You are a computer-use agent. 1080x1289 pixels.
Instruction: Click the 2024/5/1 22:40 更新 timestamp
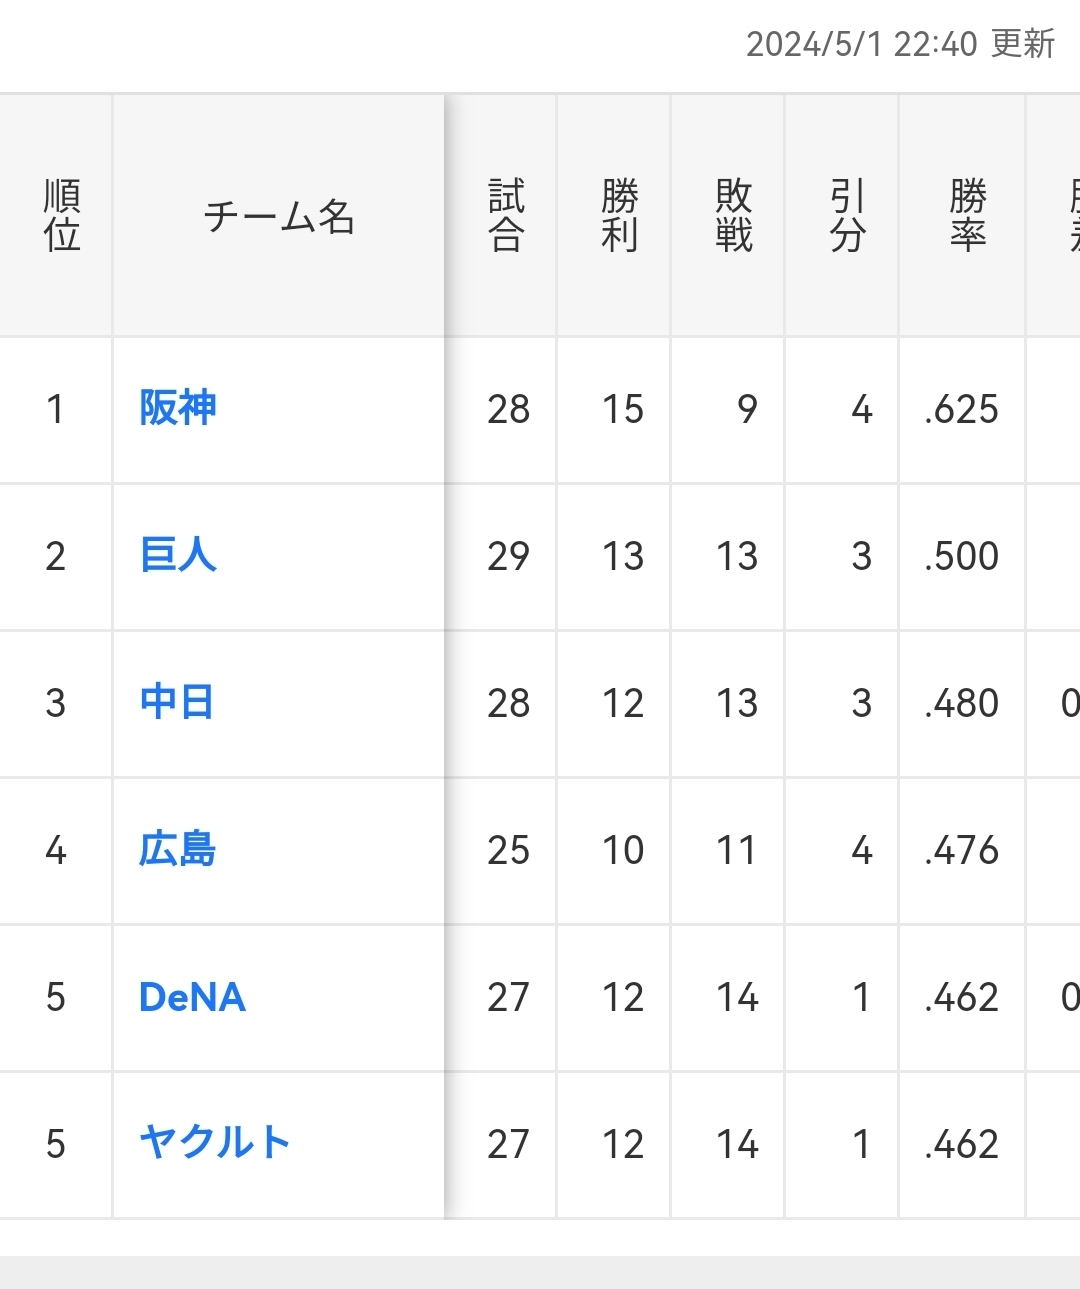click(900, 44)
